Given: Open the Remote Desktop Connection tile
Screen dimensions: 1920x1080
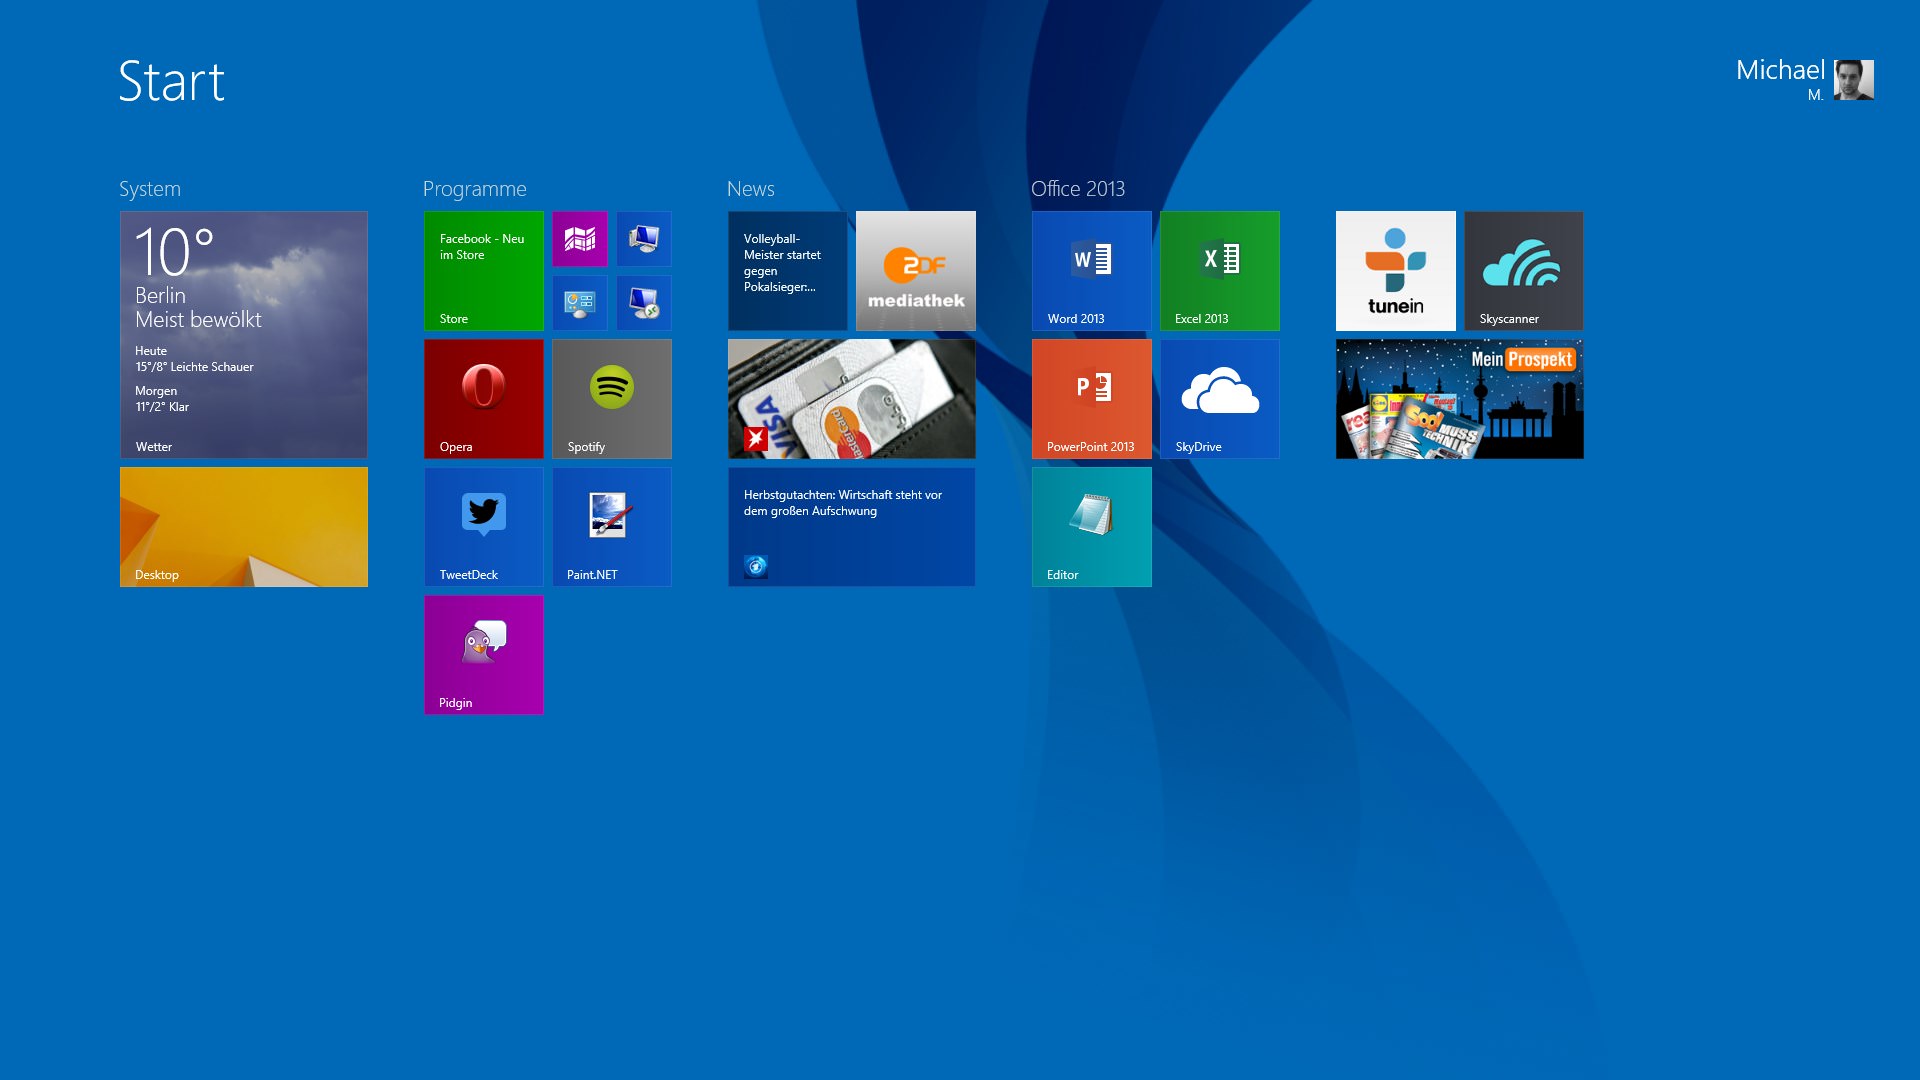Looking at the screenshot, I should [x=644, y=303].
